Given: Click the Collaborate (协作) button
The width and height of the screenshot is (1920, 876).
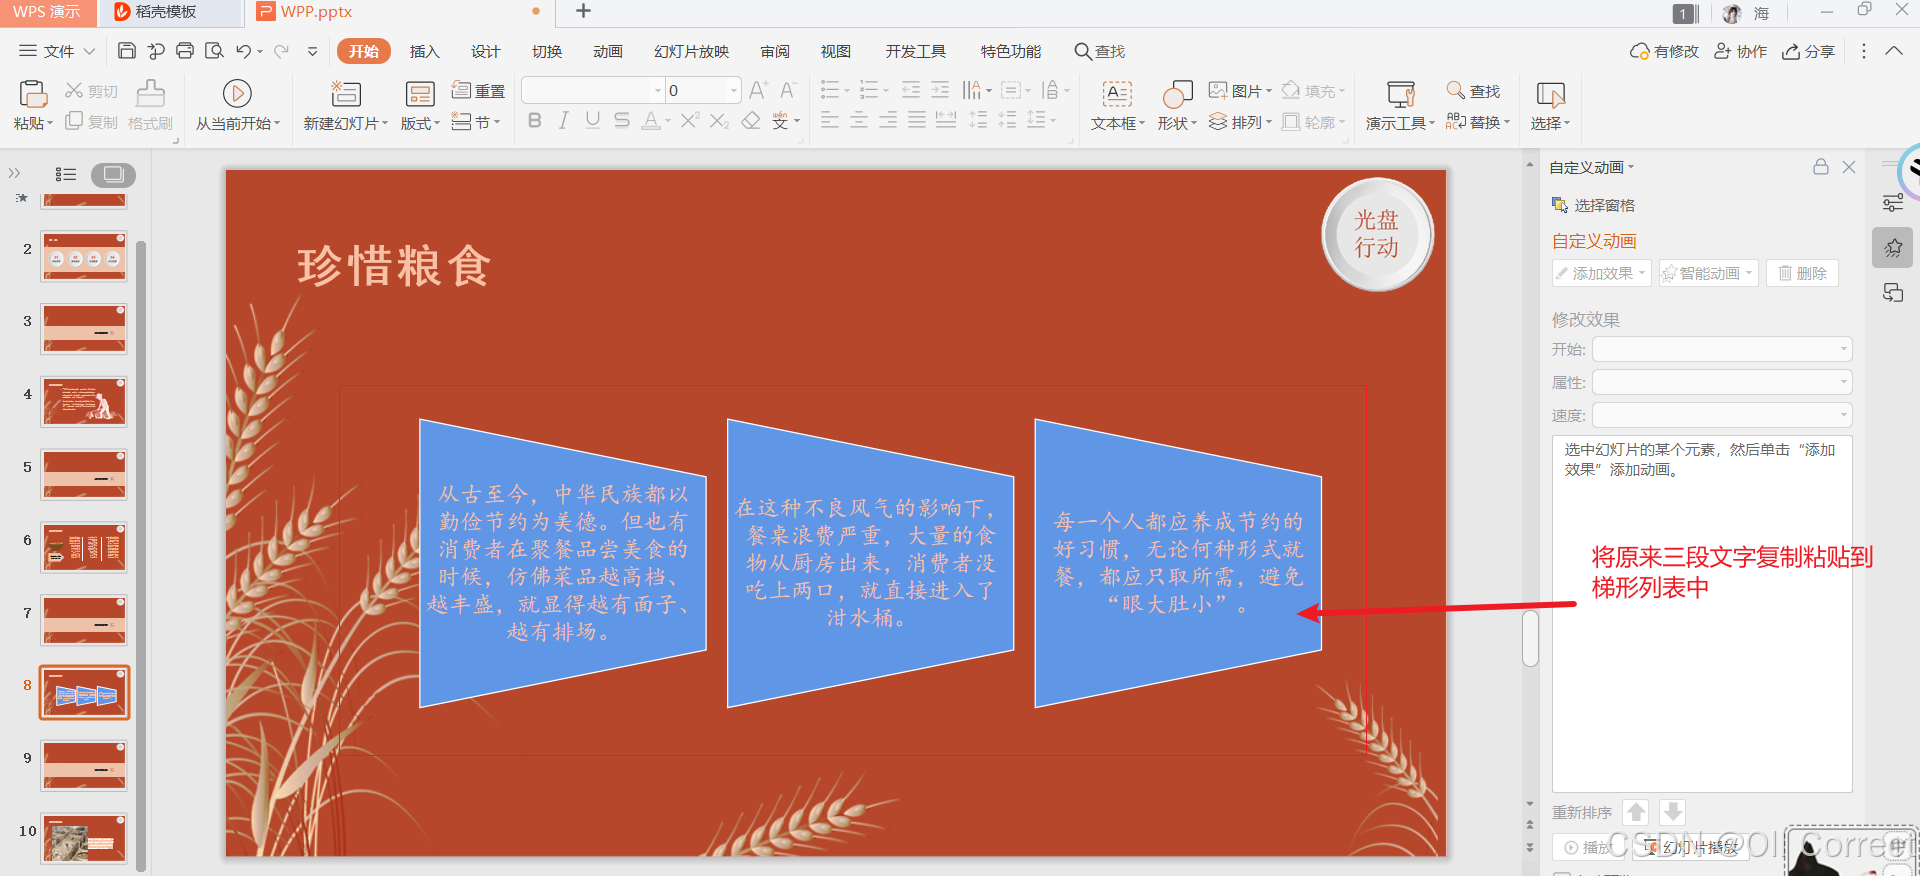Looking at the screenshot, I should (x=1740, y=51).
